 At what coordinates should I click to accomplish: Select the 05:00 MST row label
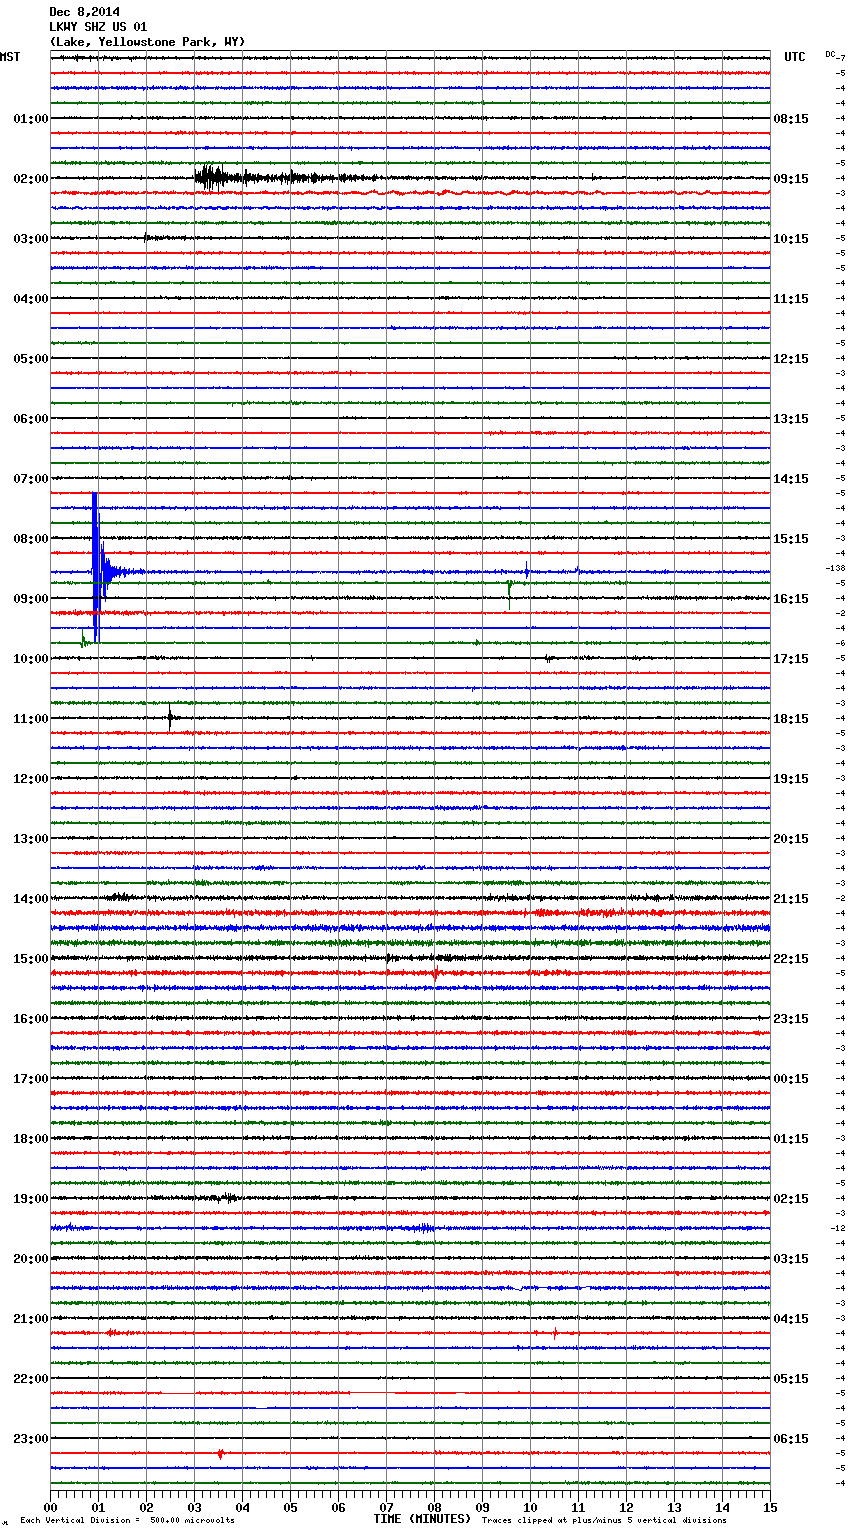pos(31,359)
